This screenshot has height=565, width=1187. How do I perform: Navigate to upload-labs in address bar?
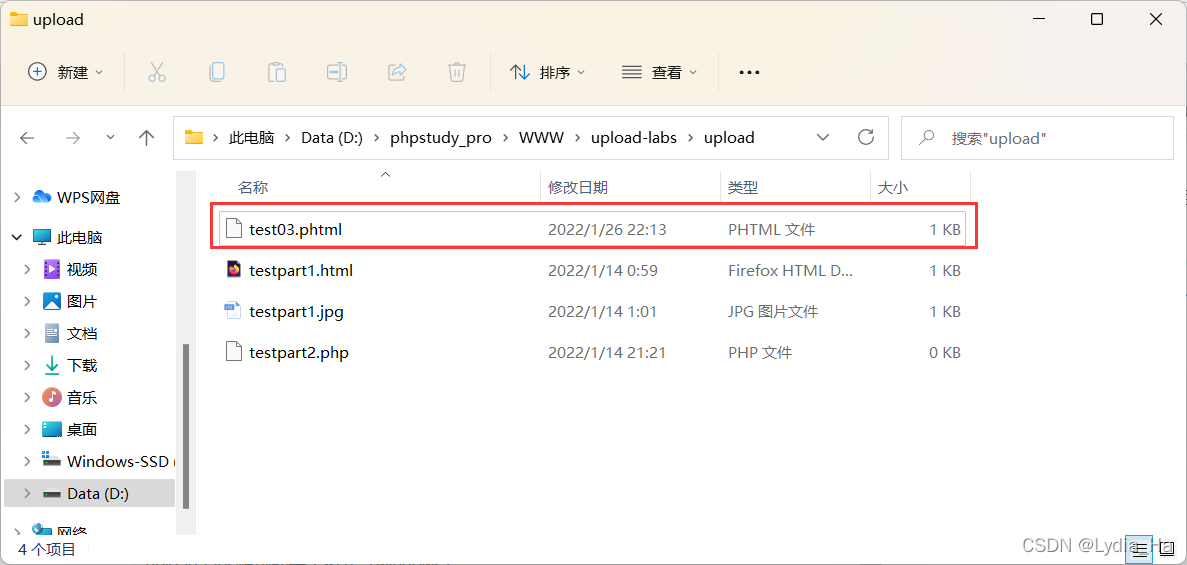click(x=634, y=138)
